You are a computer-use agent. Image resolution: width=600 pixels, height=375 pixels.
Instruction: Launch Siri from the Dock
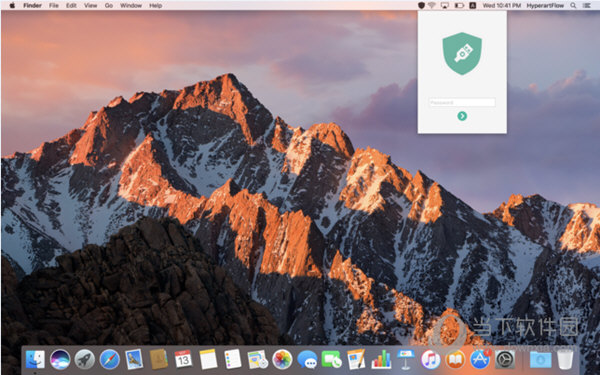(x=60, y=359)
